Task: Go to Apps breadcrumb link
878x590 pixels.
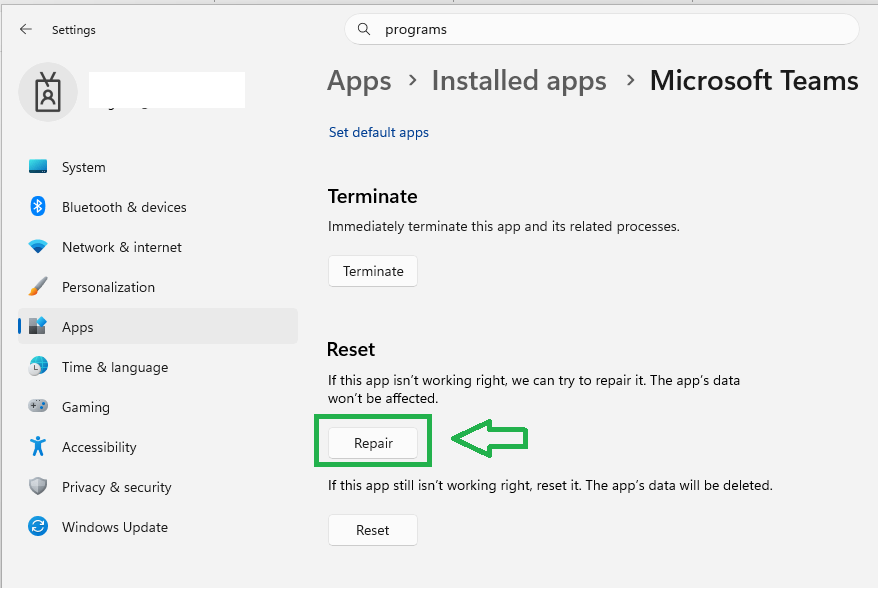Action: (359, 81)
